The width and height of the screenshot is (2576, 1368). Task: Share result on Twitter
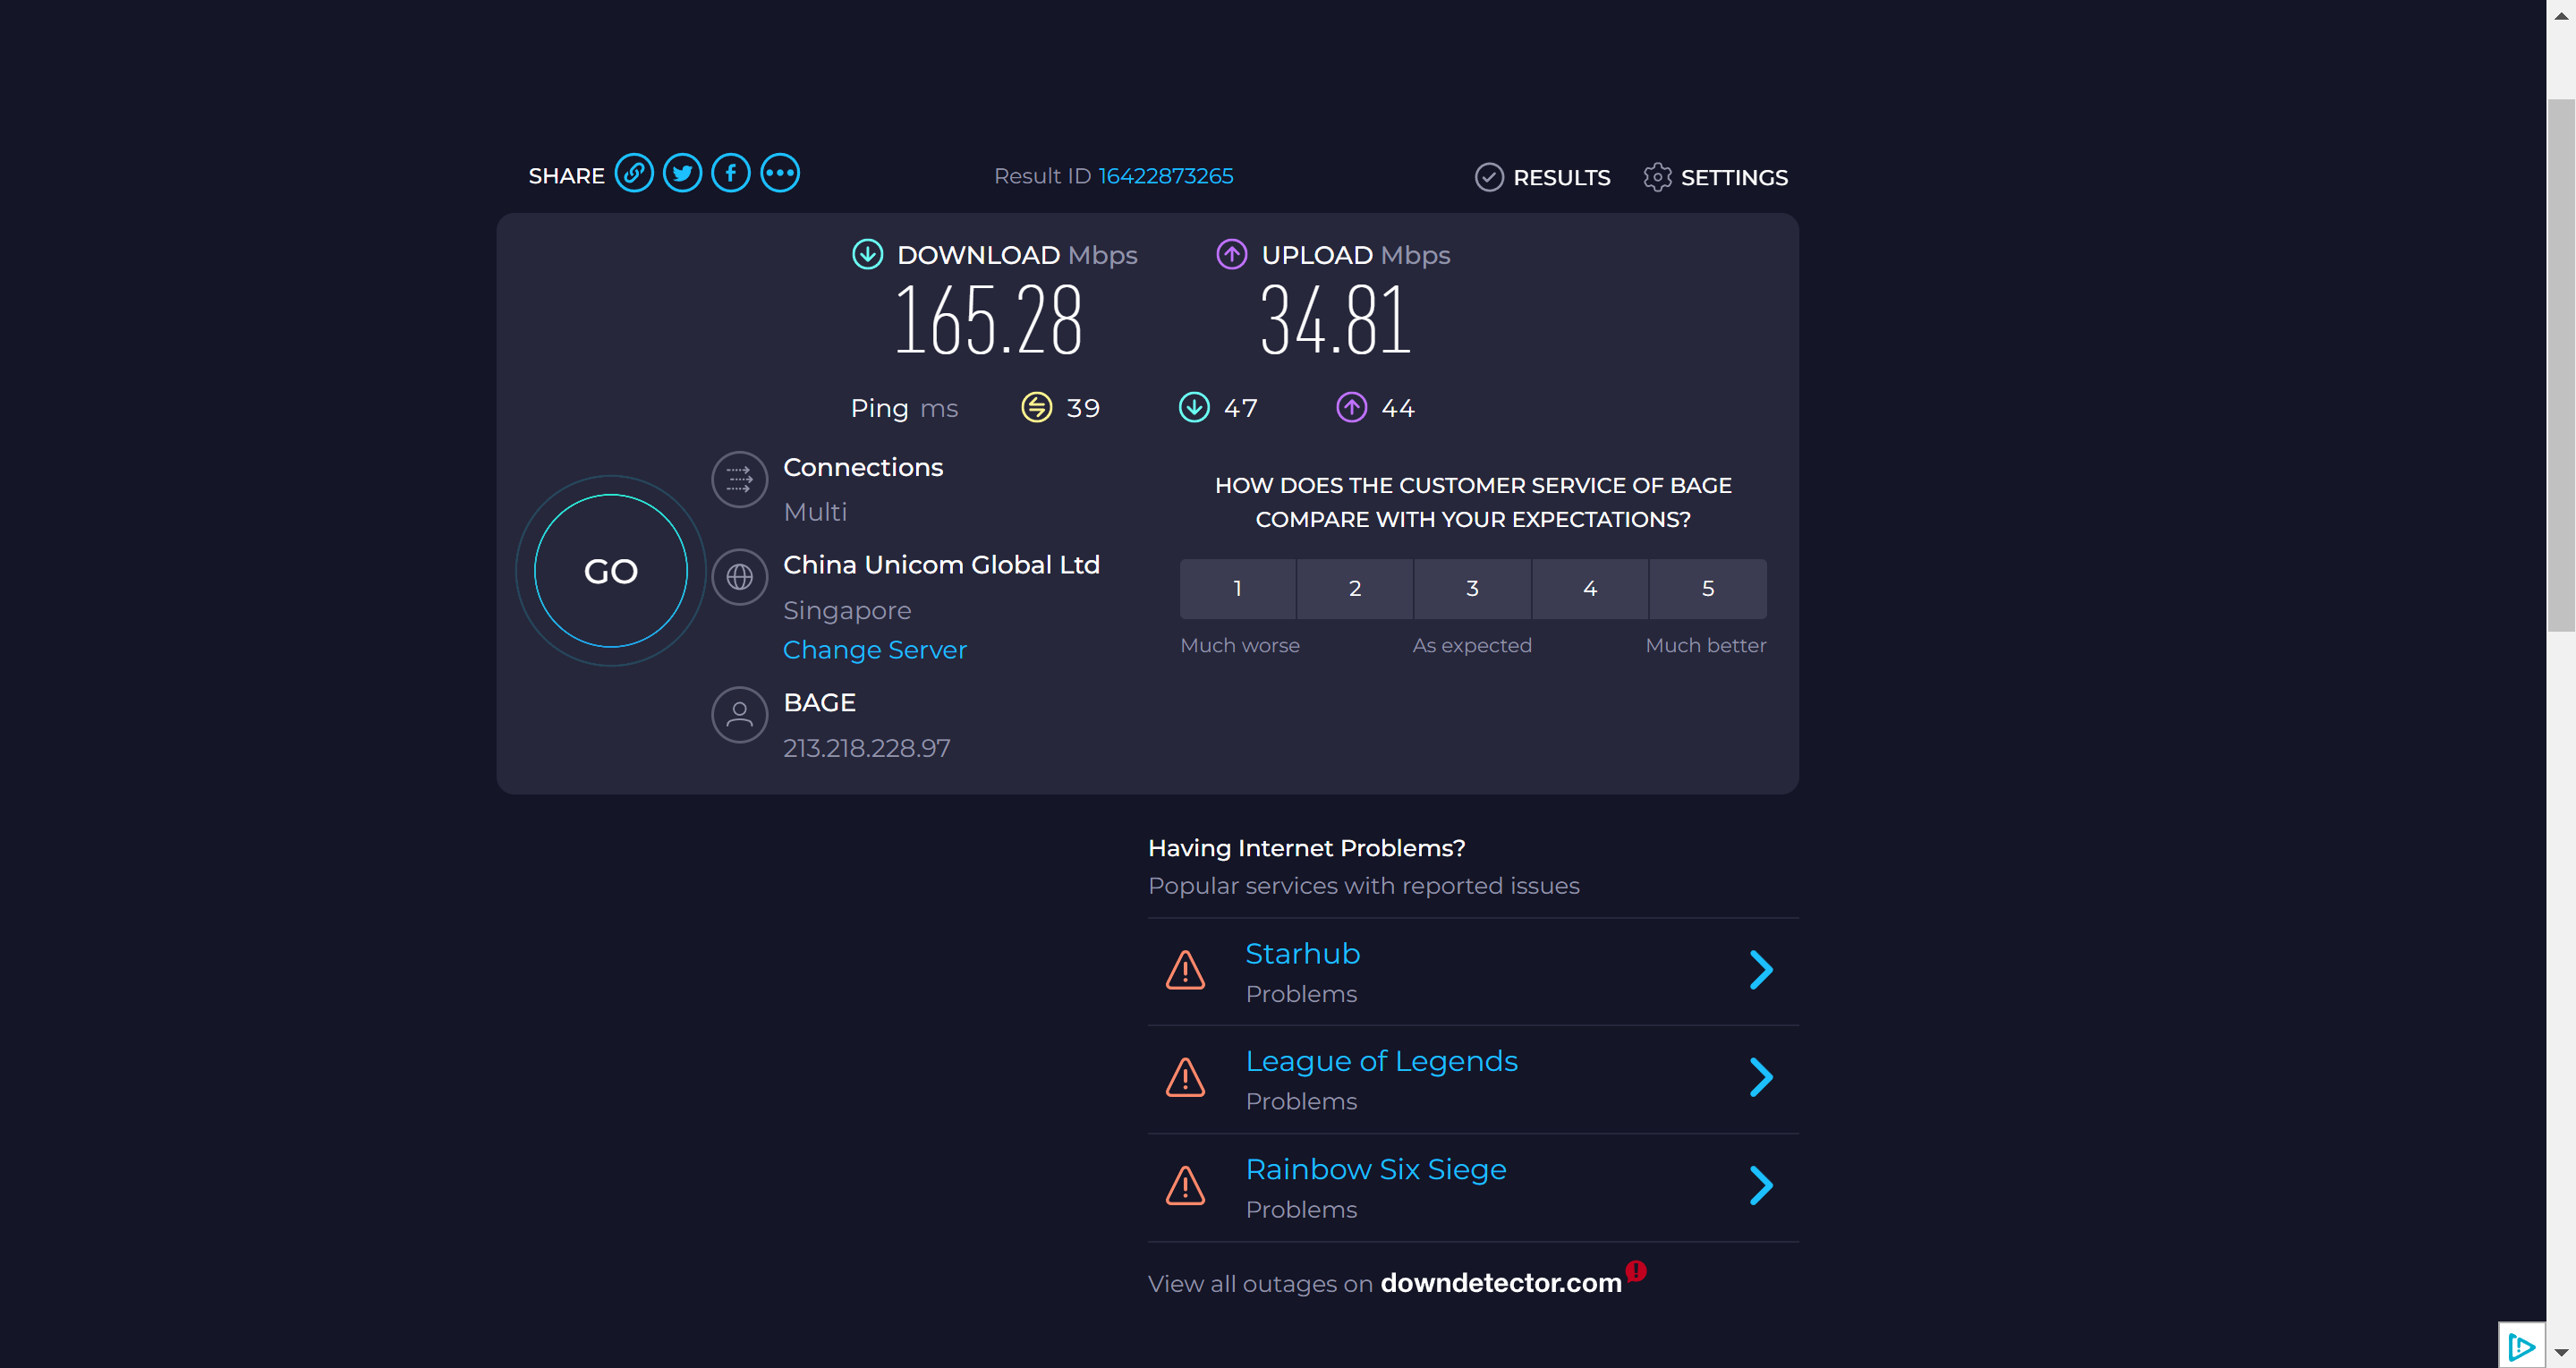coord(682,174)
